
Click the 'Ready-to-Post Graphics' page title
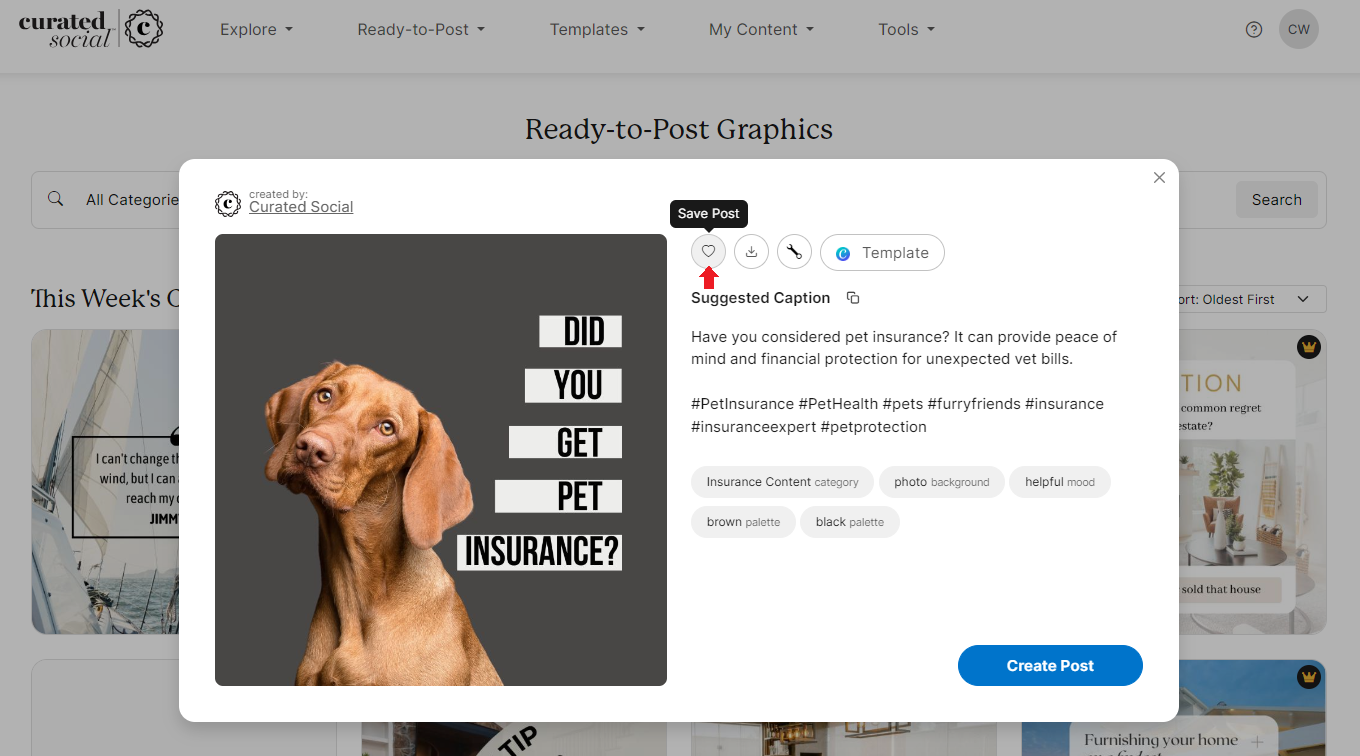679,129
